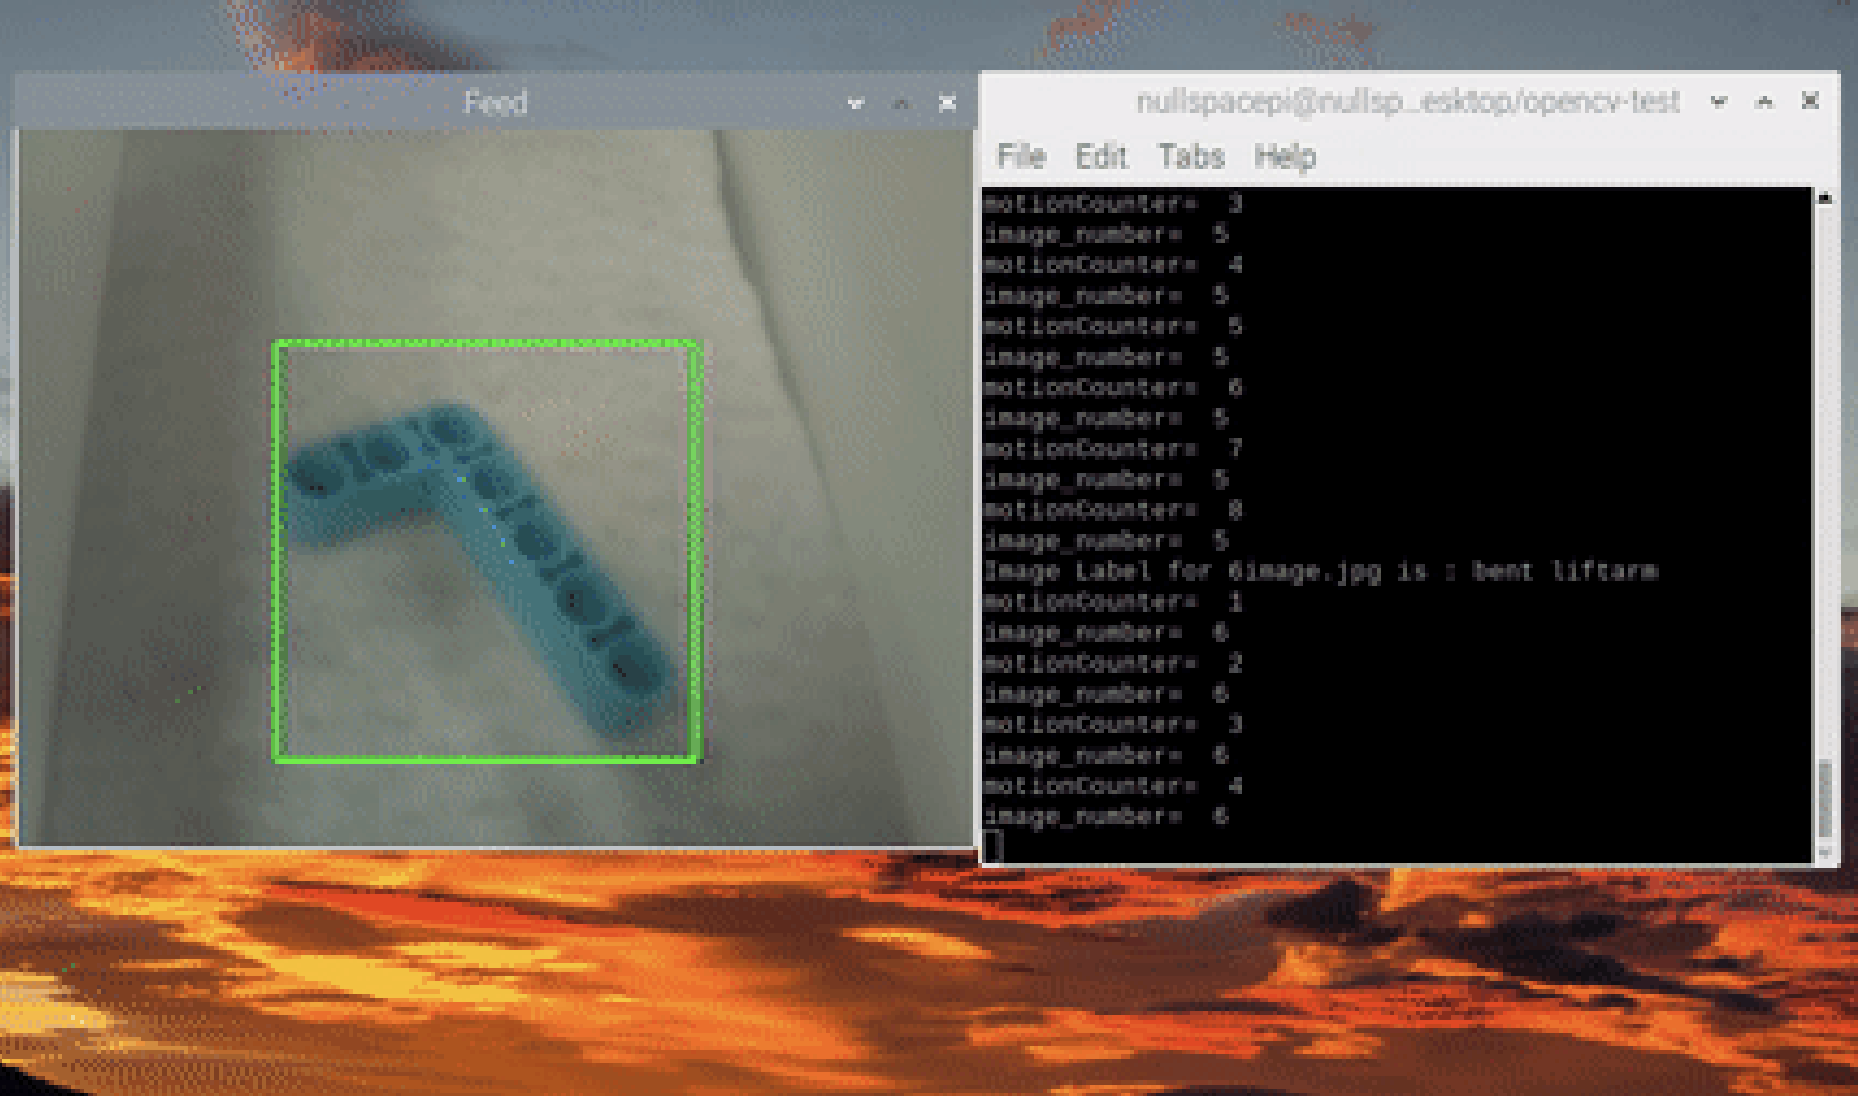Screen dimensions: 1858x1096
Task: Open the Help menu
Action: click(x=1286, y=157)
